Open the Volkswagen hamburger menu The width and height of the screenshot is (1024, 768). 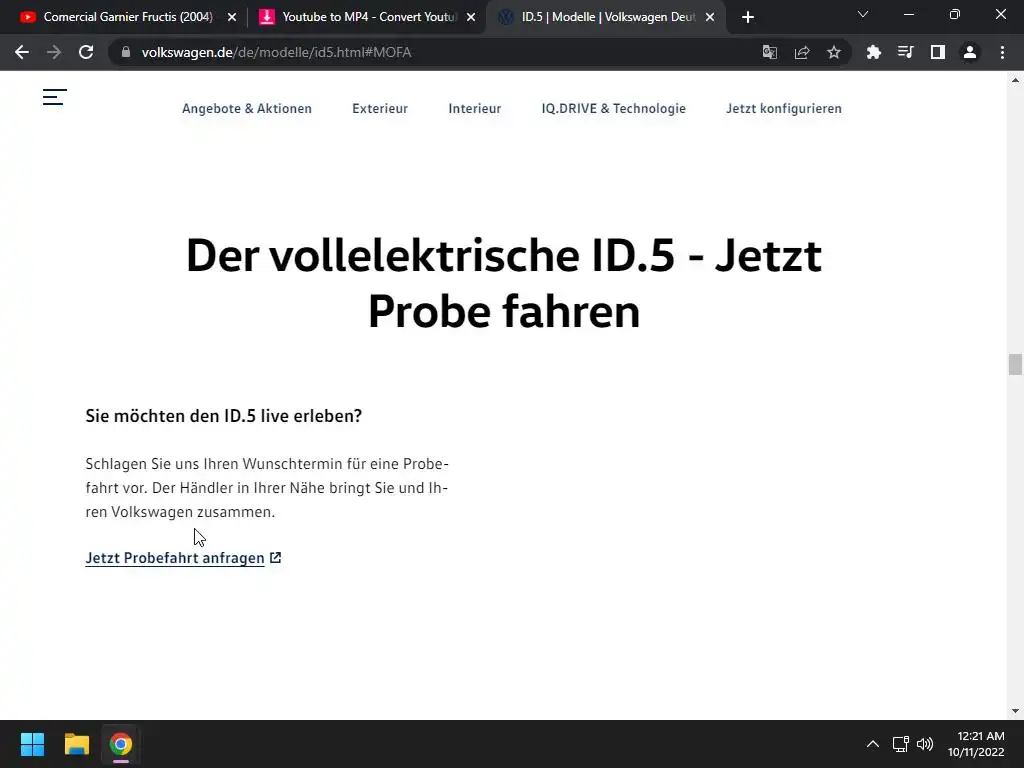(55, 97)
